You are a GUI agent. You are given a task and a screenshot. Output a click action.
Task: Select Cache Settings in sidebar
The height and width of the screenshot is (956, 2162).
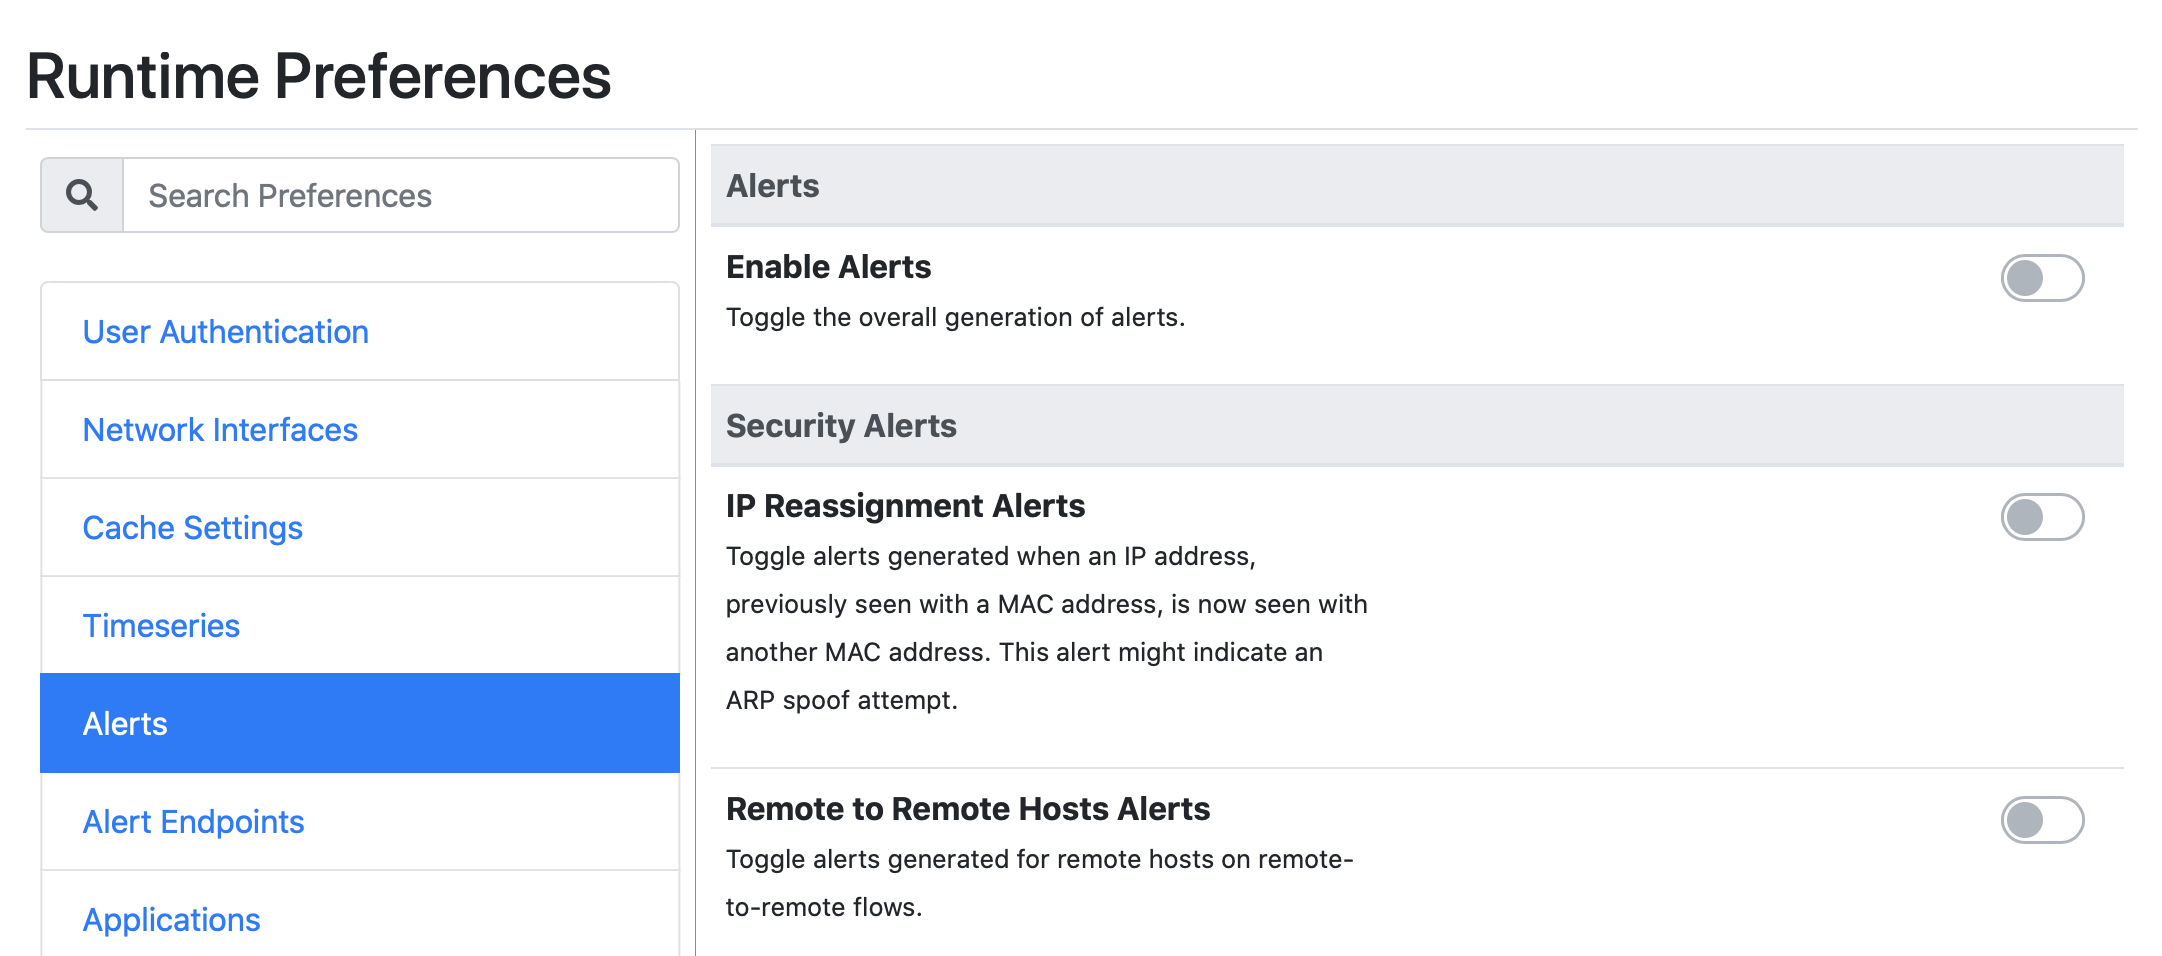(192, 527)
